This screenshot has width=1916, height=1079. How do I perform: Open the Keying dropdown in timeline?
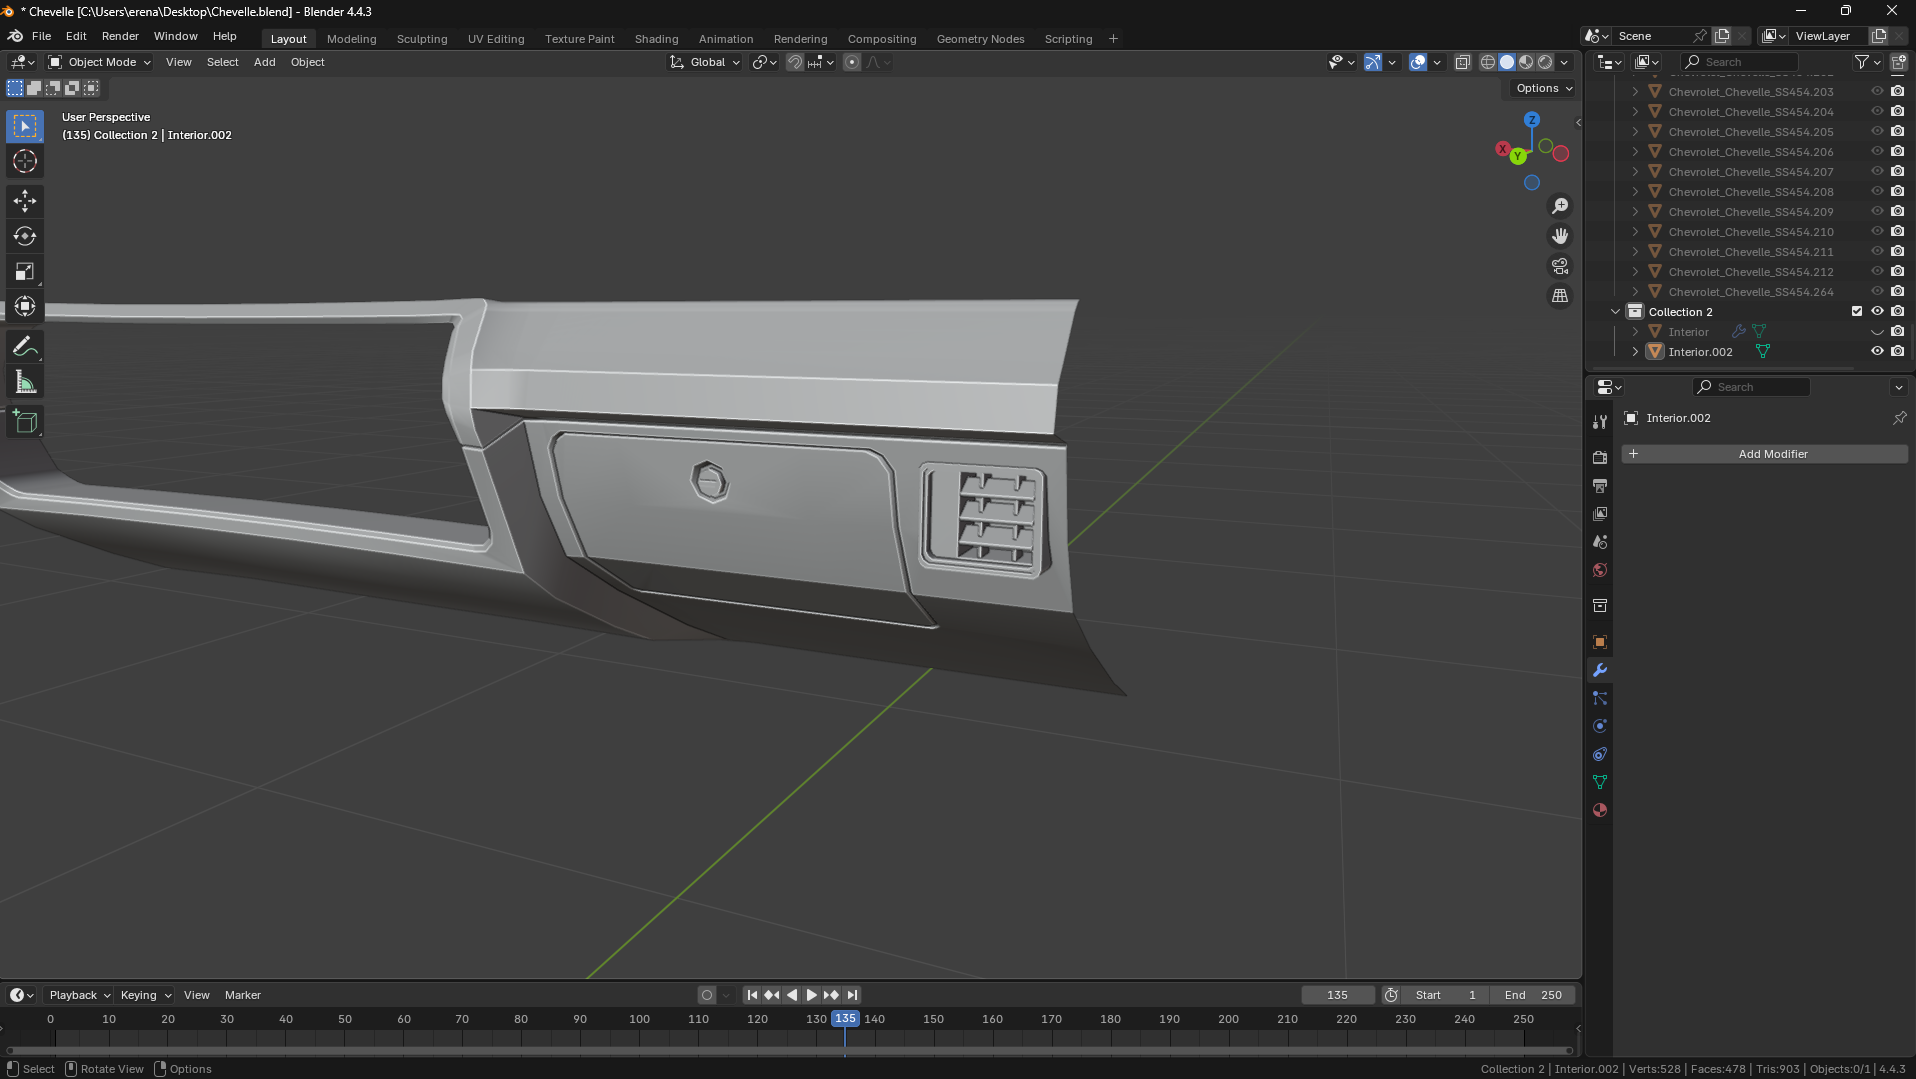[145, 995]
